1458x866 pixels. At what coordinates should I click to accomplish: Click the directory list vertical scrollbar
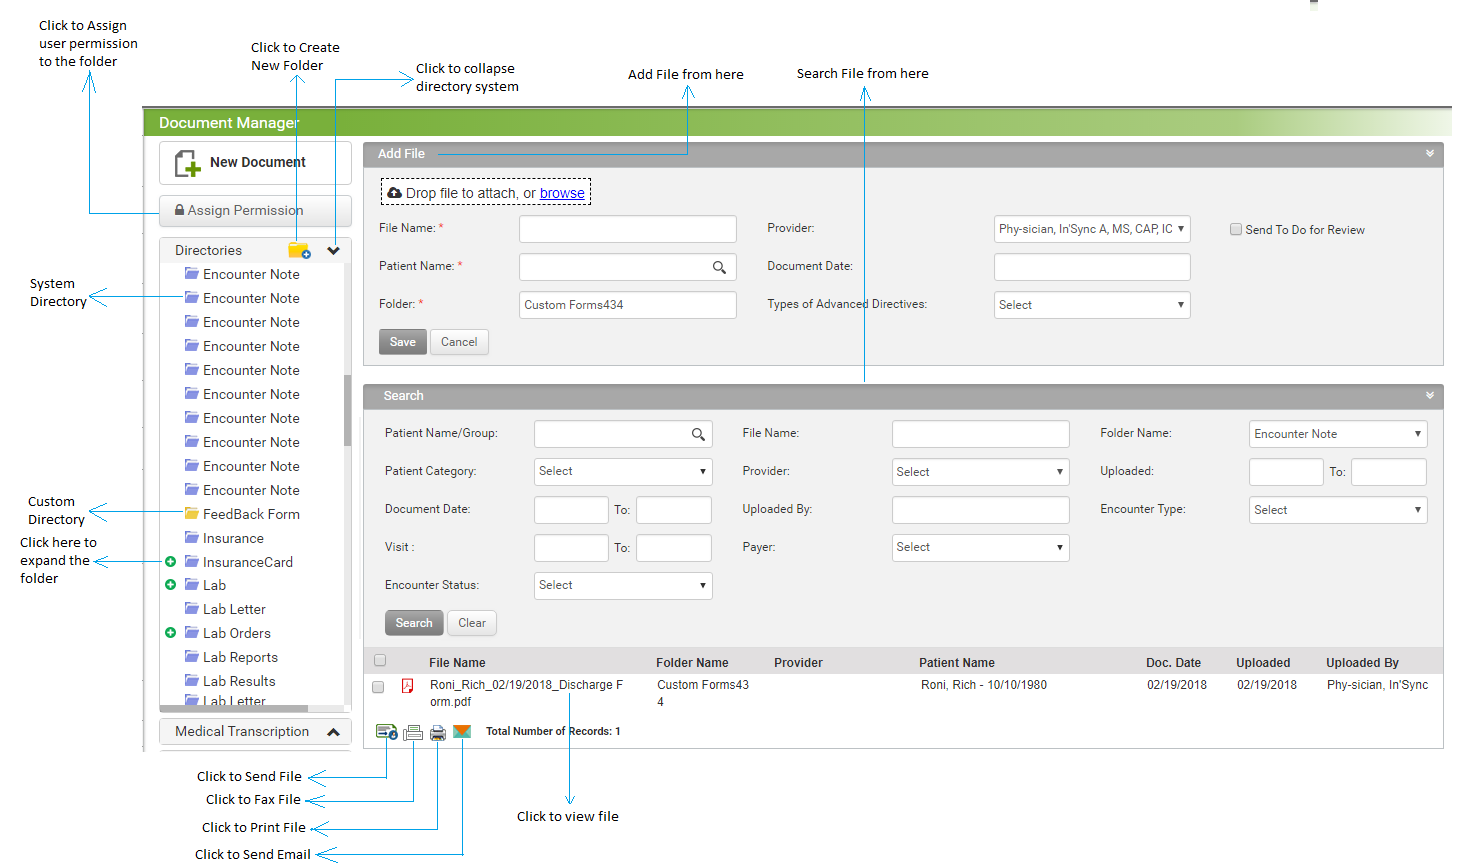click(347, 410)
